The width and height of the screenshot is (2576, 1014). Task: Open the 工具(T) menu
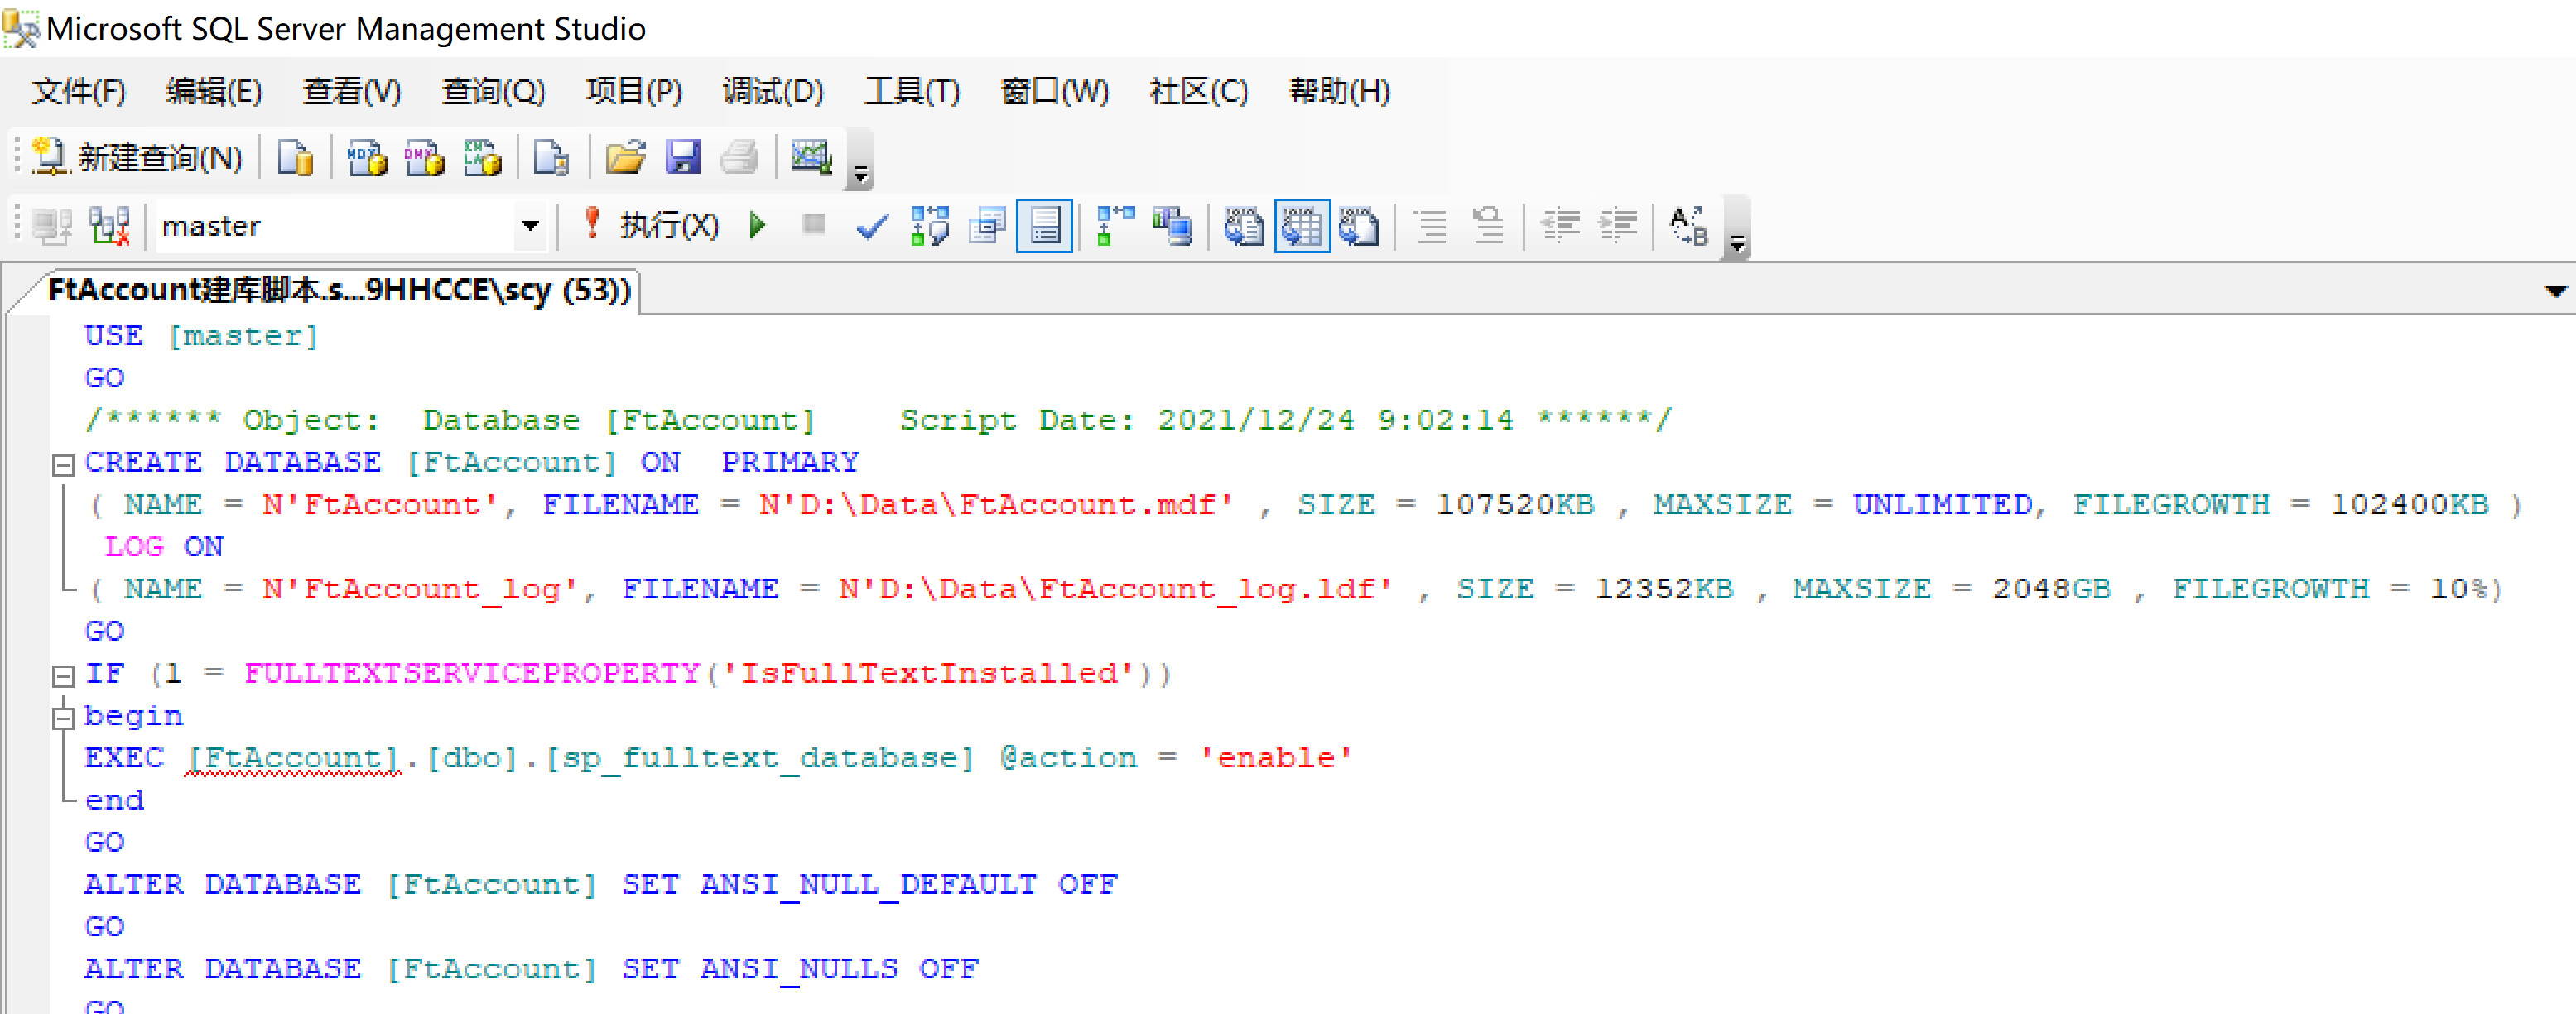(912, 91)
